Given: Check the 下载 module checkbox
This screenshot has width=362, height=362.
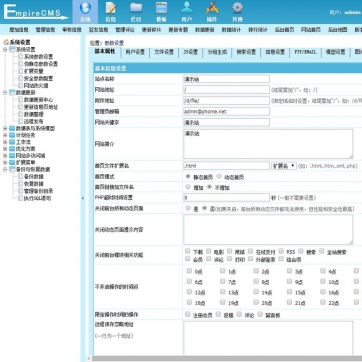Looking at the screenshot, I should tap(188, 251).
